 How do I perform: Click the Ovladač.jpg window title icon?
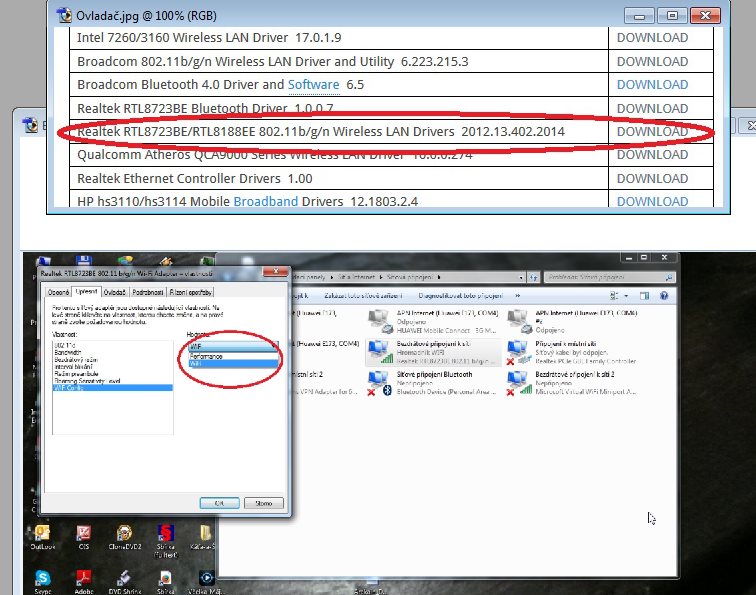pos(64,15)
